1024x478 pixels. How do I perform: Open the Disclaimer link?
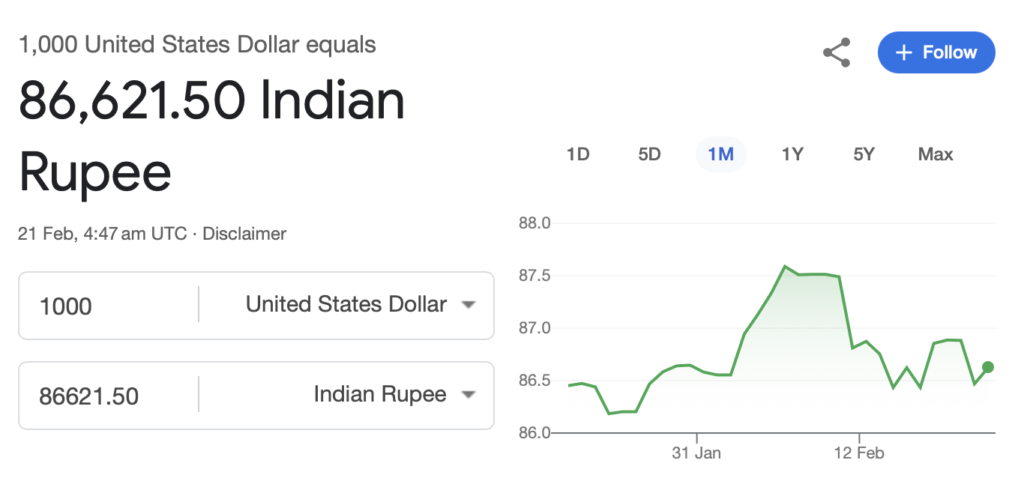pos(244,234)
